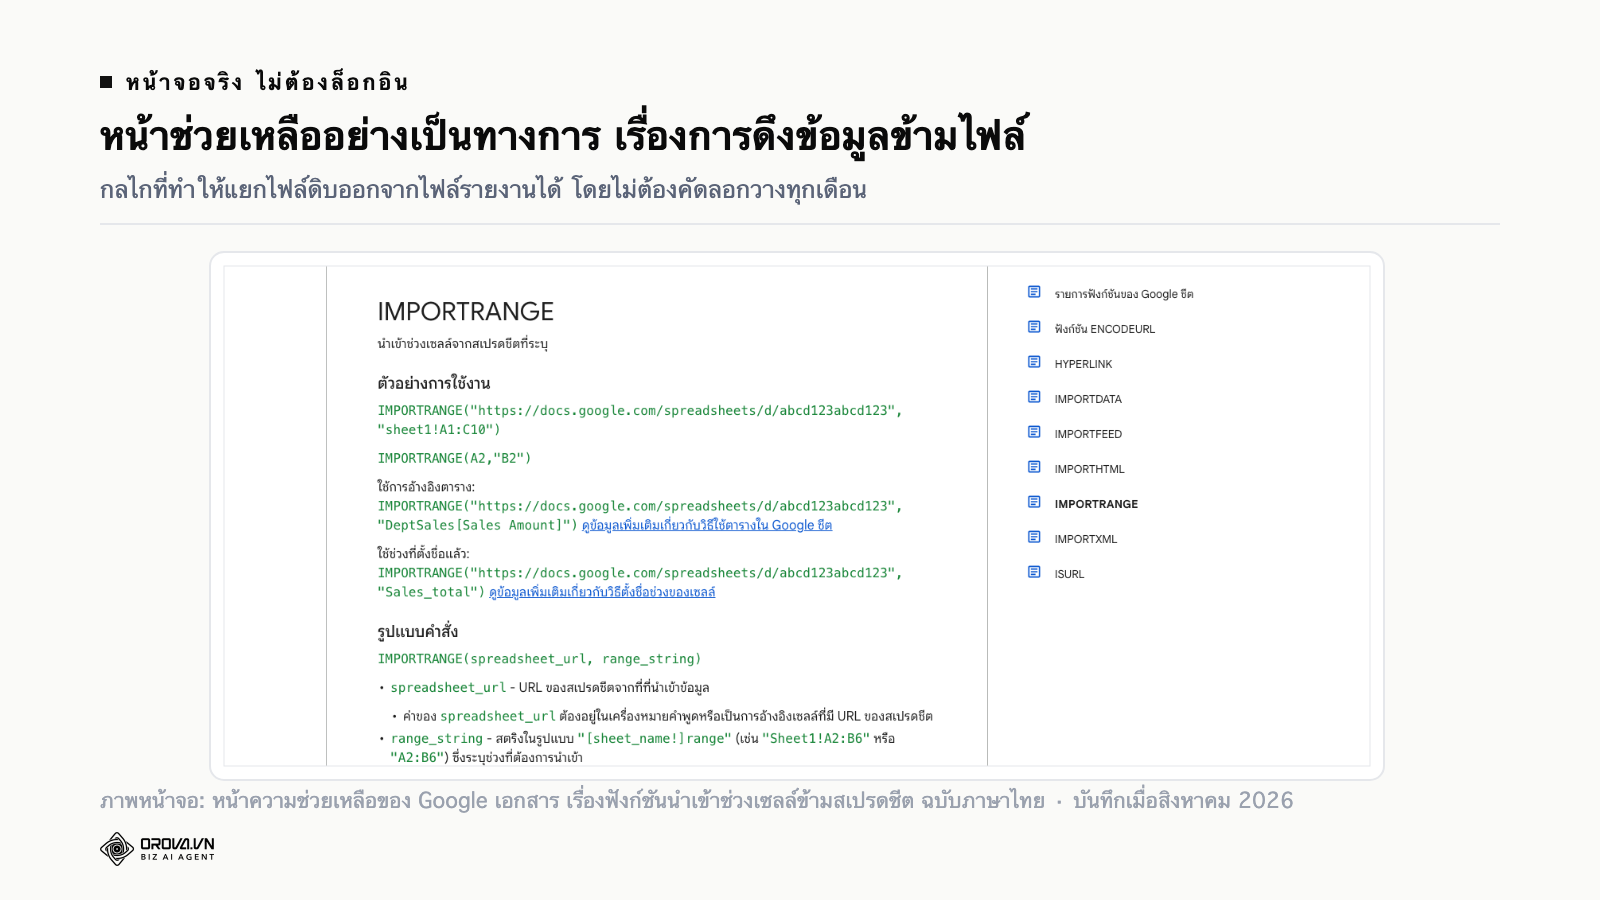The width and height of the screenshot is (1600, 900).
Task: Open the ISURL sidebar link
Action: pos(1069,574)
